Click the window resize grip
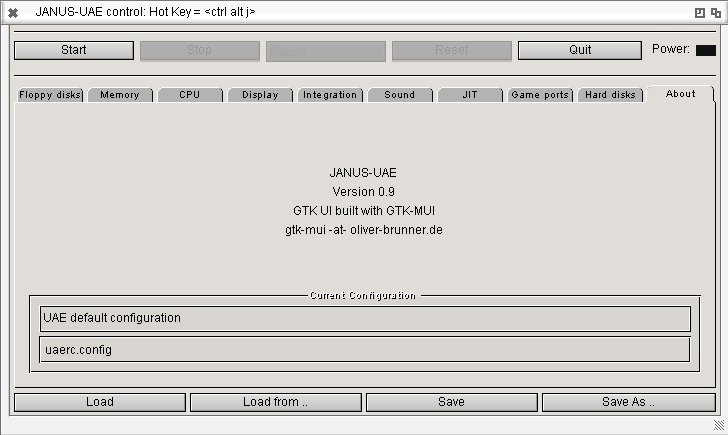 click(x=719, y=425)
